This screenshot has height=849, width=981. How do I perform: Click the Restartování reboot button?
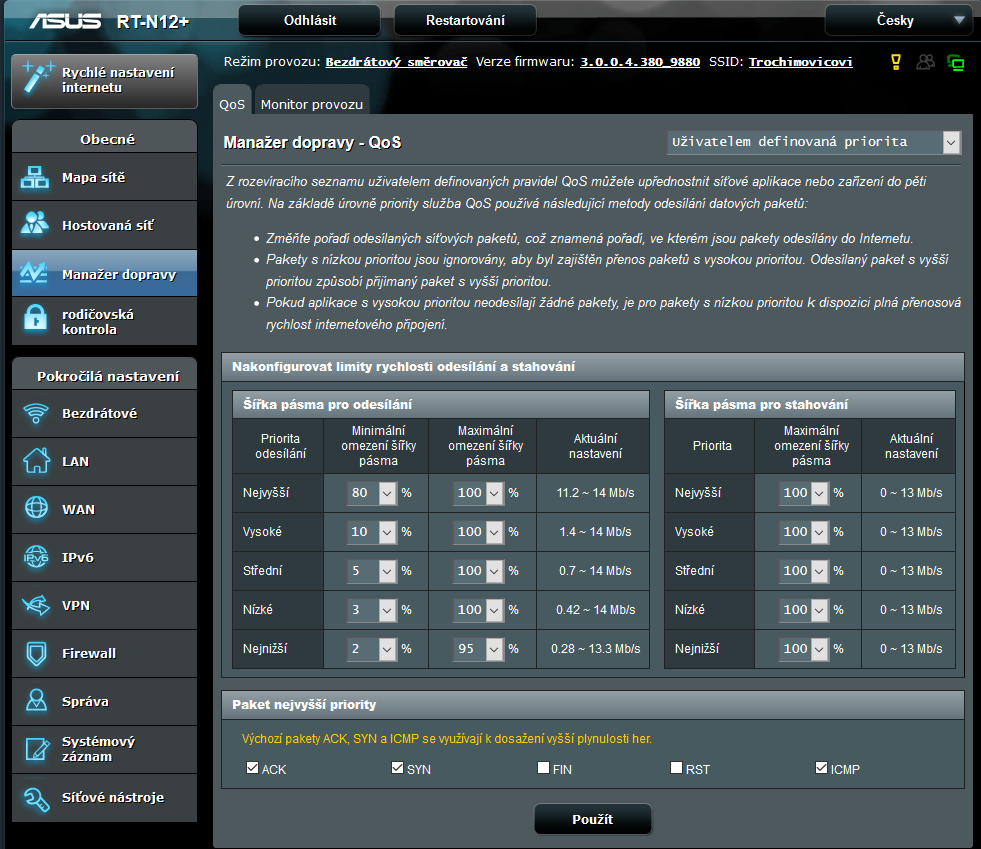tap(465, 20)
